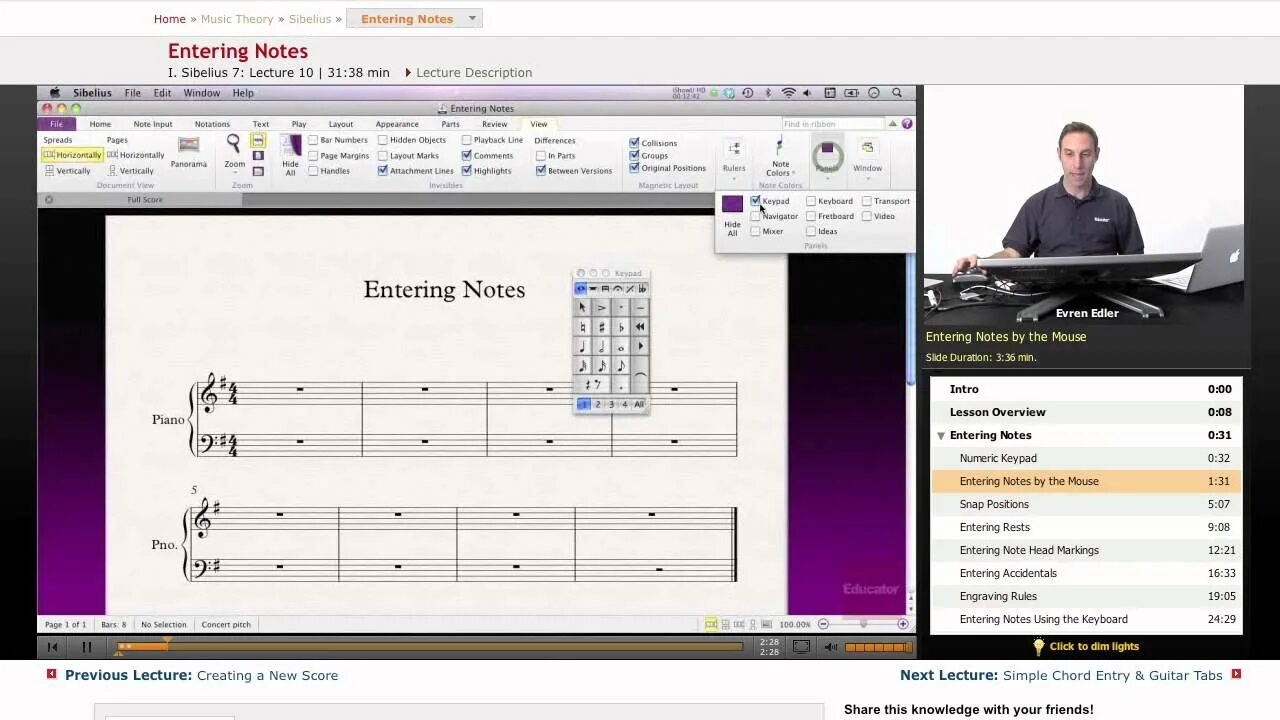Check the Transport panel checkbox
The height and width of the screenshot is (720, 1280).
coord(866,201)
